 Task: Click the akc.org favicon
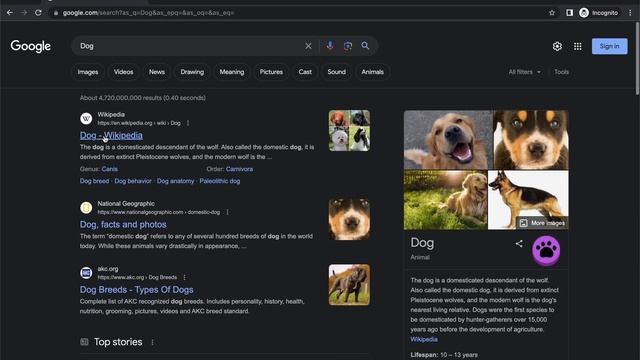click(86, 273)
